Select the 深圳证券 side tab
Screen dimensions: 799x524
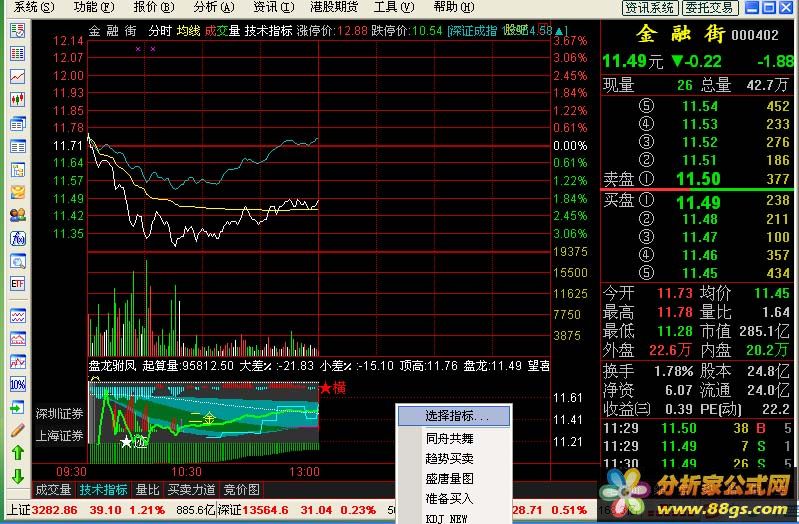point(59,413)
